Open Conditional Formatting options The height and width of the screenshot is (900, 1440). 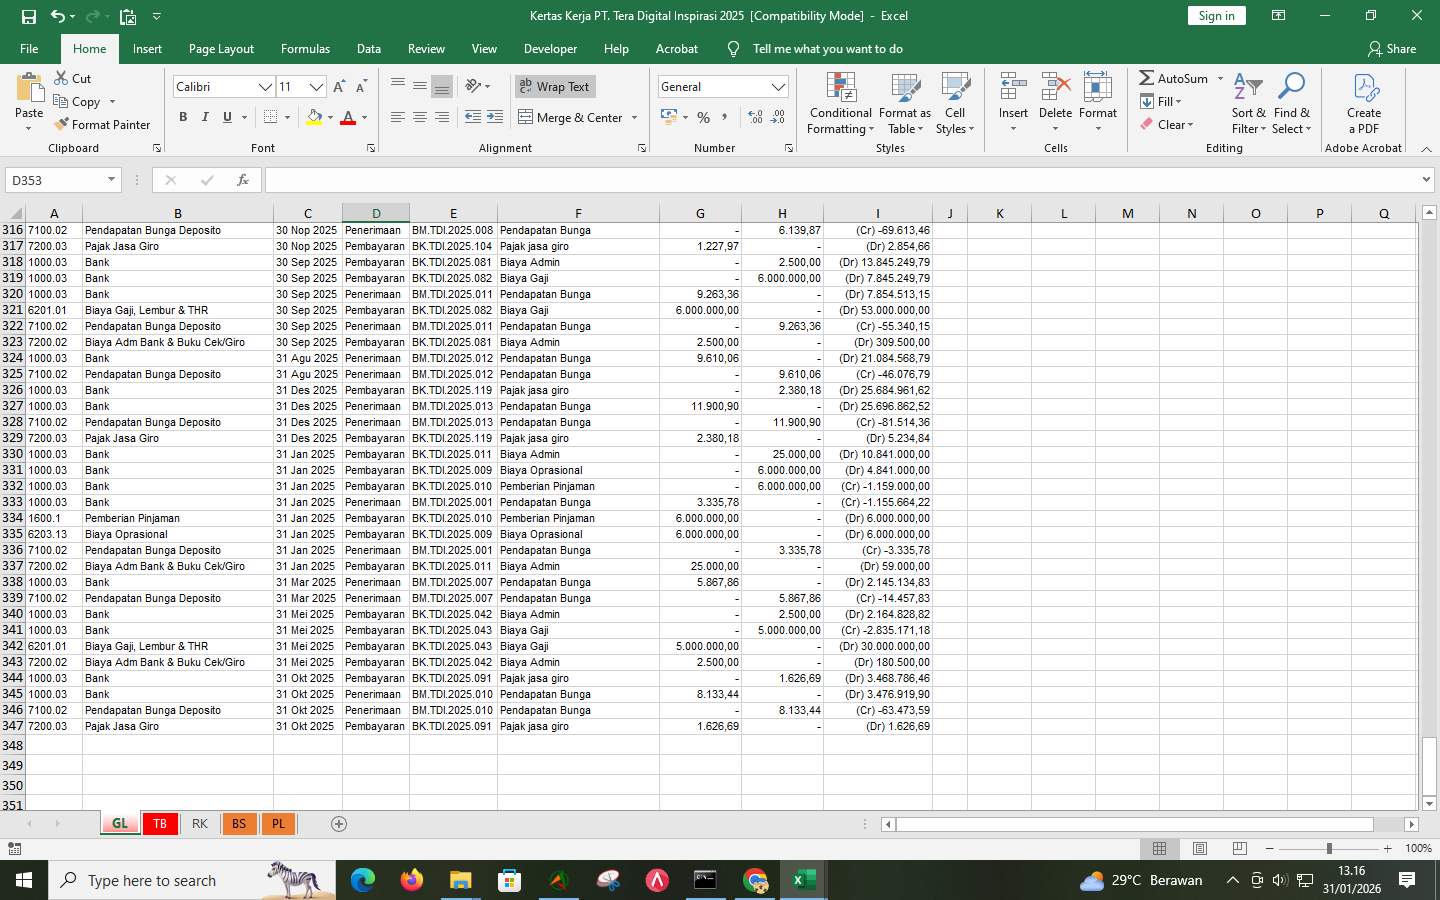839,104
